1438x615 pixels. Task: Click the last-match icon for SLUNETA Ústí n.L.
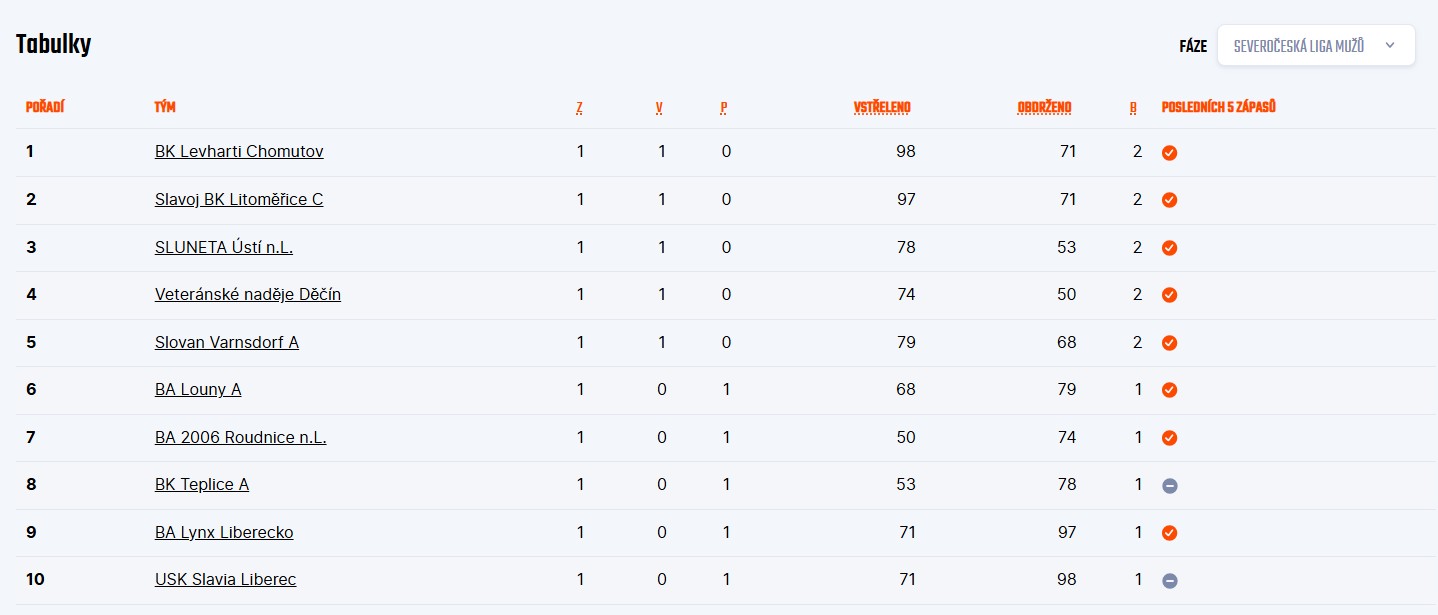1169,248
